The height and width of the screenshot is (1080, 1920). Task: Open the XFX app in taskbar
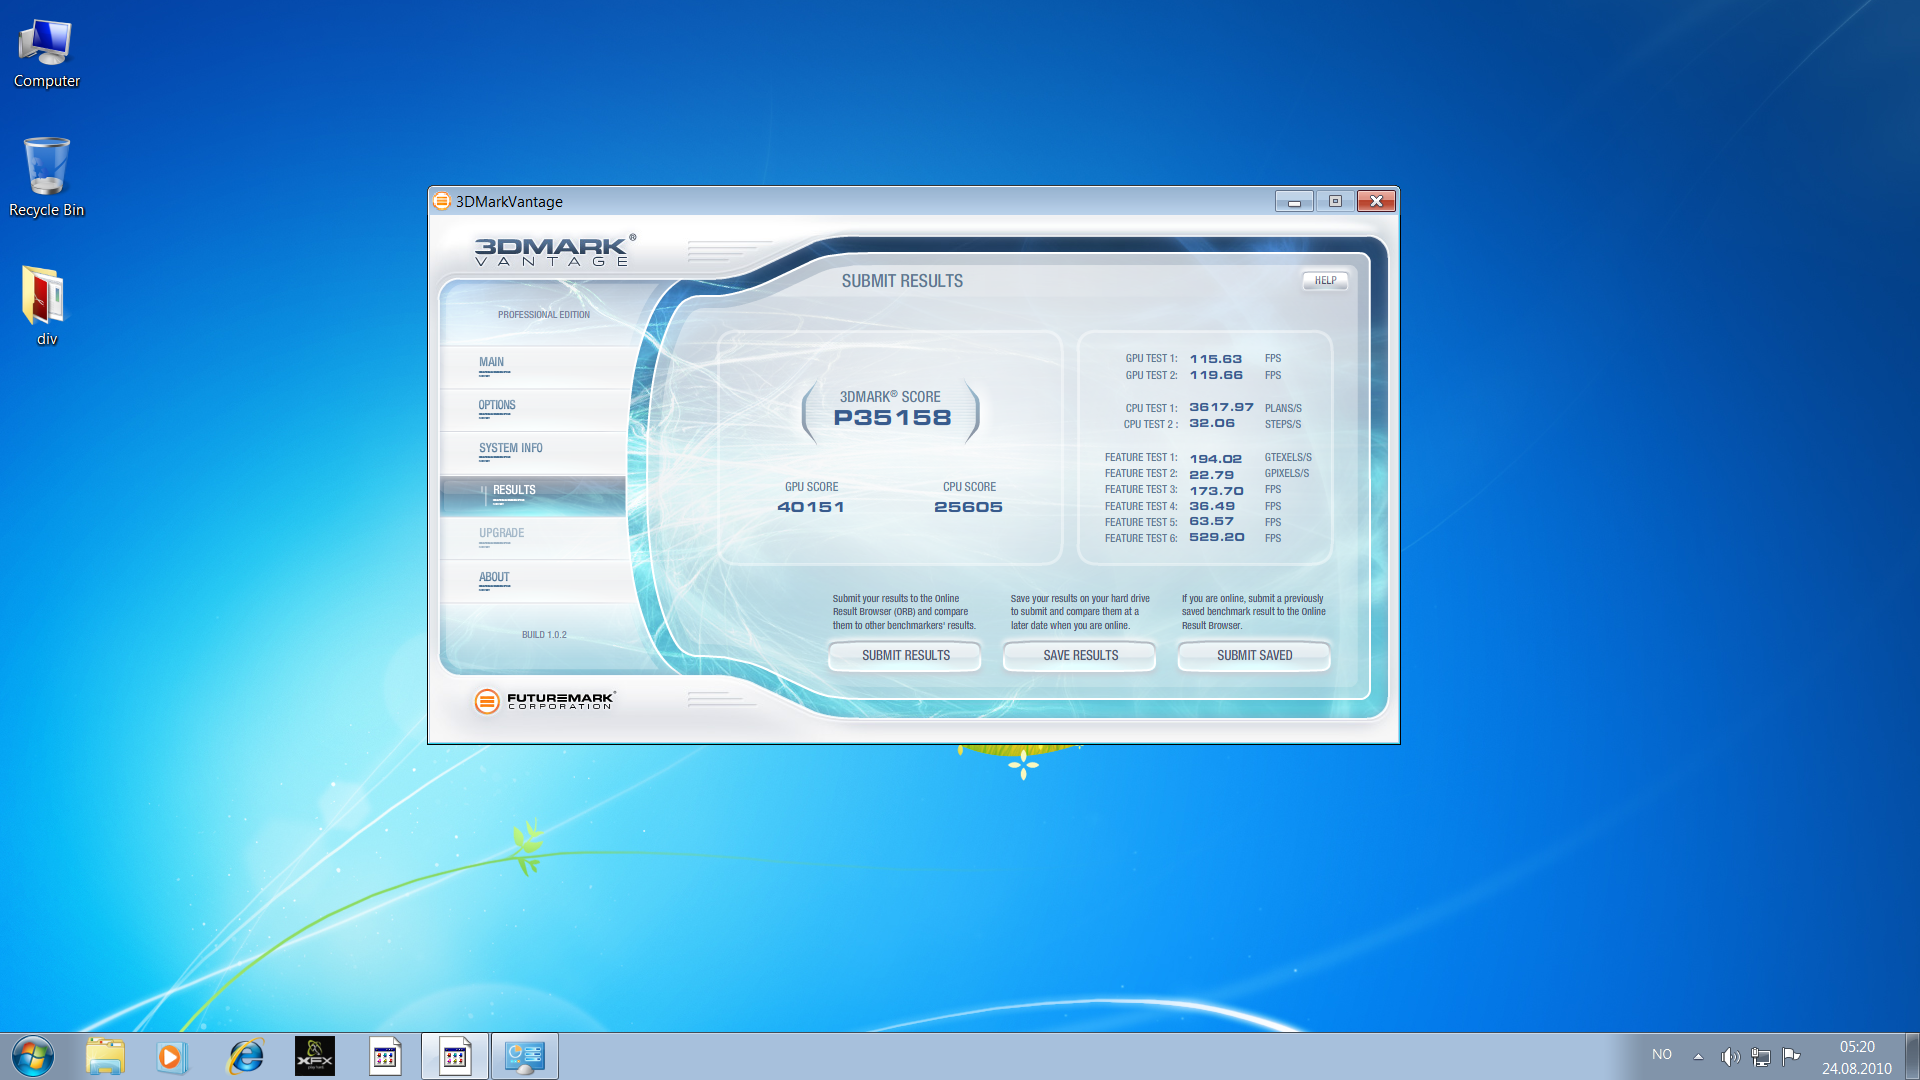[315, 1056]
